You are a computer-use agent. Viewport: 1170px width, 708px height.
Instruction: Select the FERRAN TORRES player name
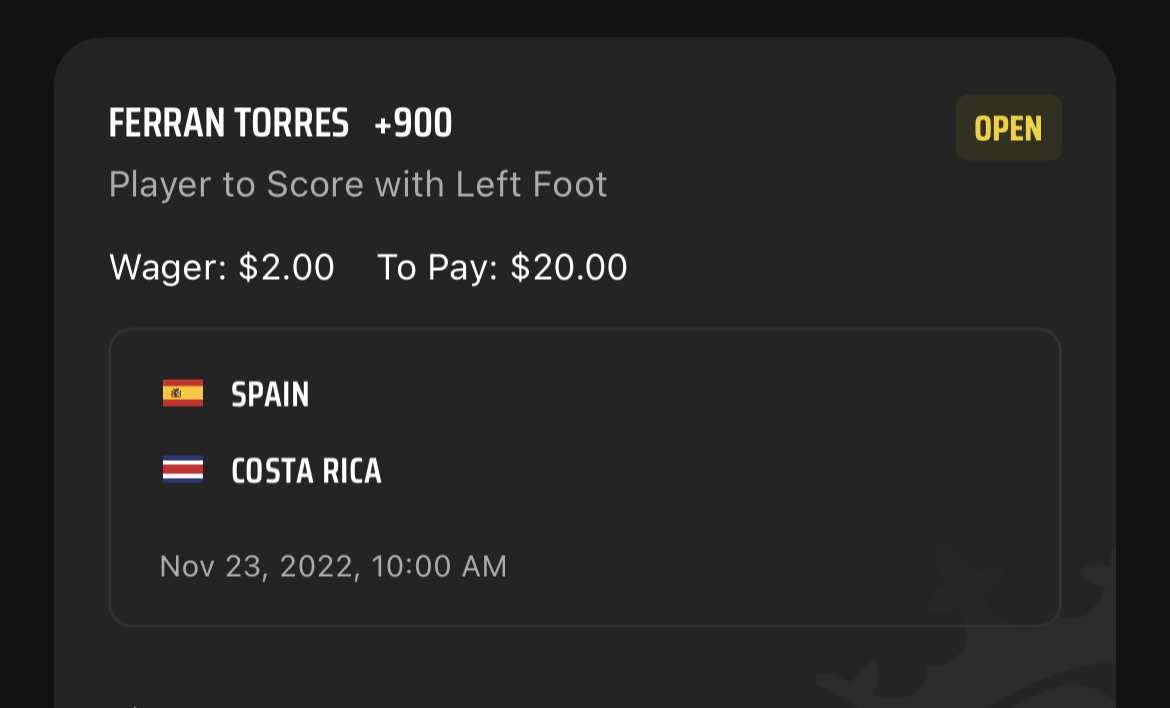click(x=229, y=125)
